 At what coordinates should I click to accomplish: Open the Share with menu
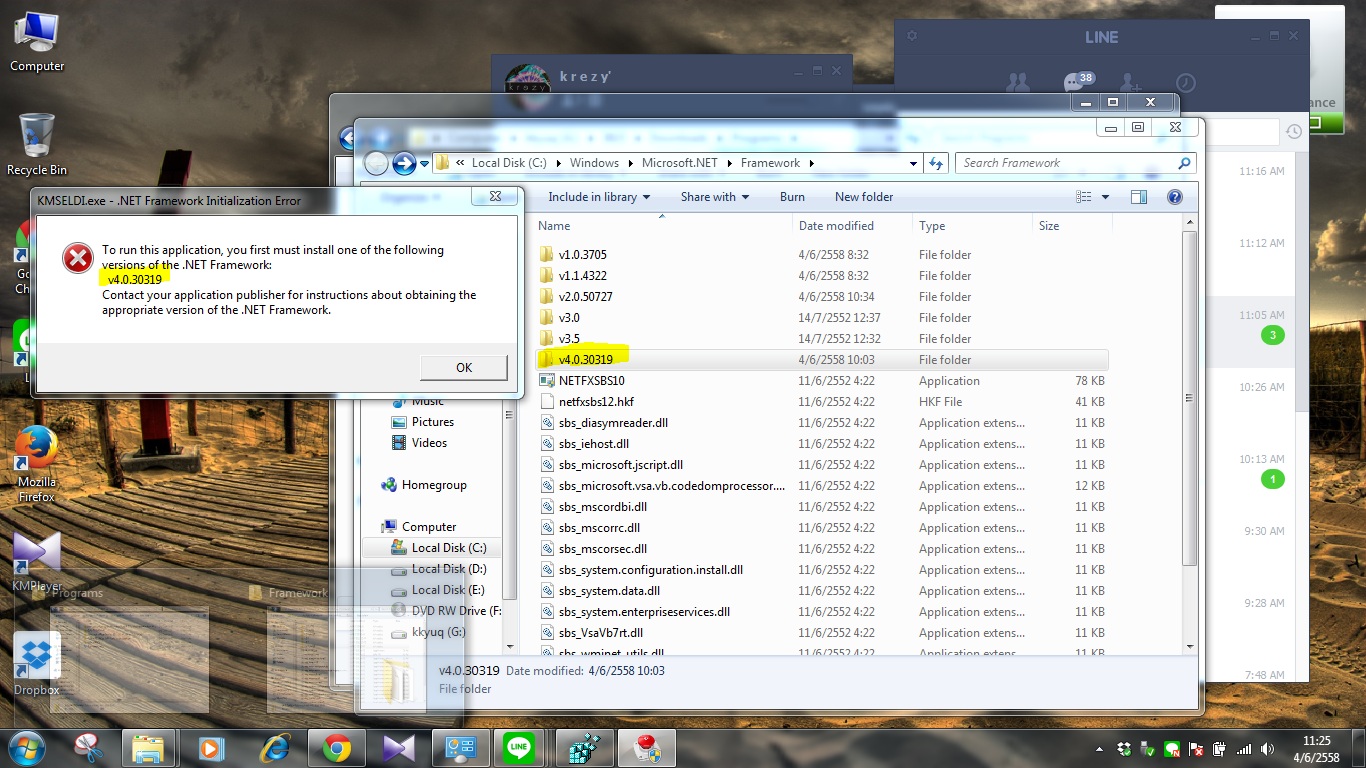714,197
